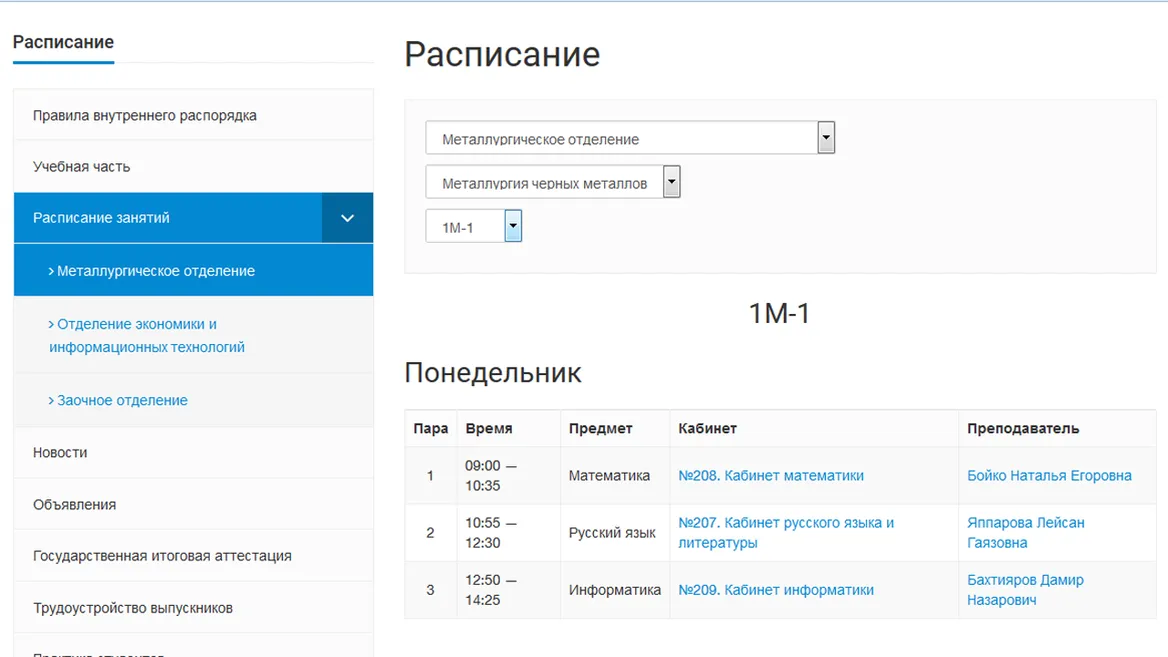The width and height of the screenshot is (1168, 657).
Task: Click the Понедельник day heading
Action: click(x=492, y=372)
